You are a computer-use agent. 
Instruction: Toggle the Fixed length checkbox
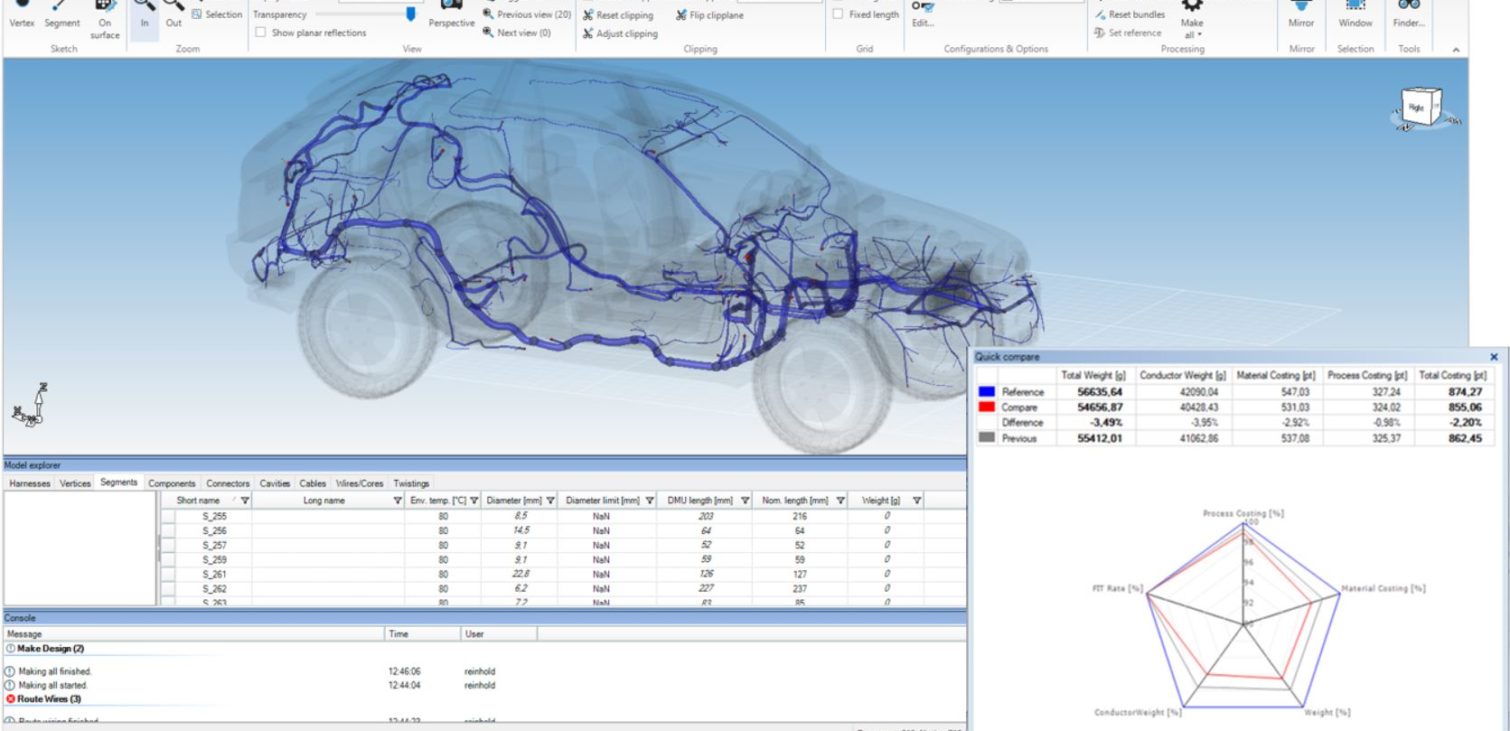838,15
